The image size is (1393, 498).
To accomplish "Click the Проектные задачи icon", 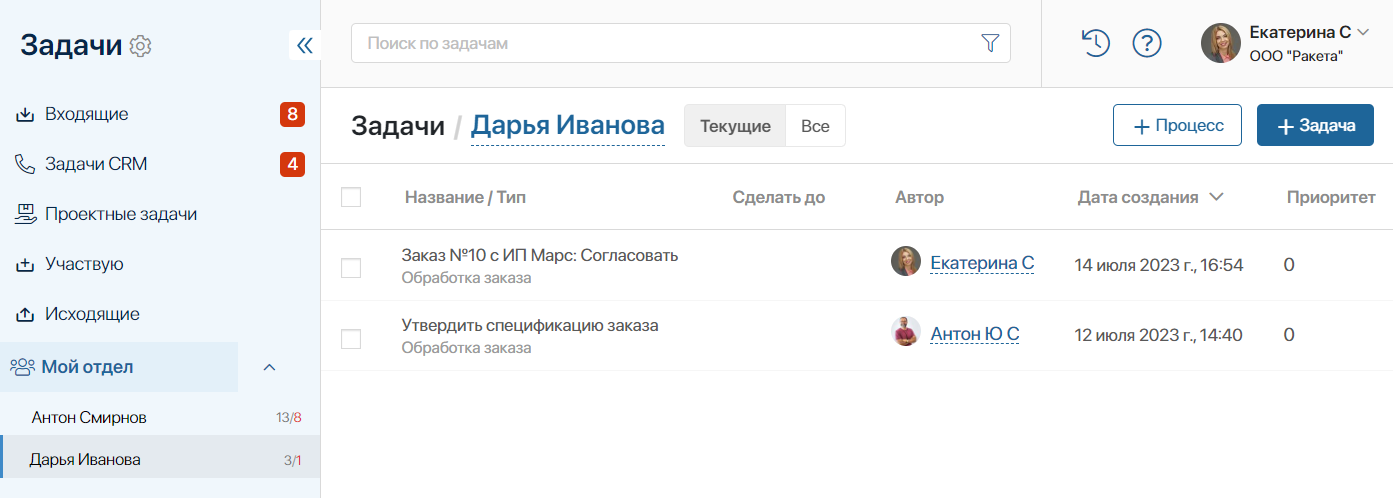I will pyautogui.click(x=25, y=214).
